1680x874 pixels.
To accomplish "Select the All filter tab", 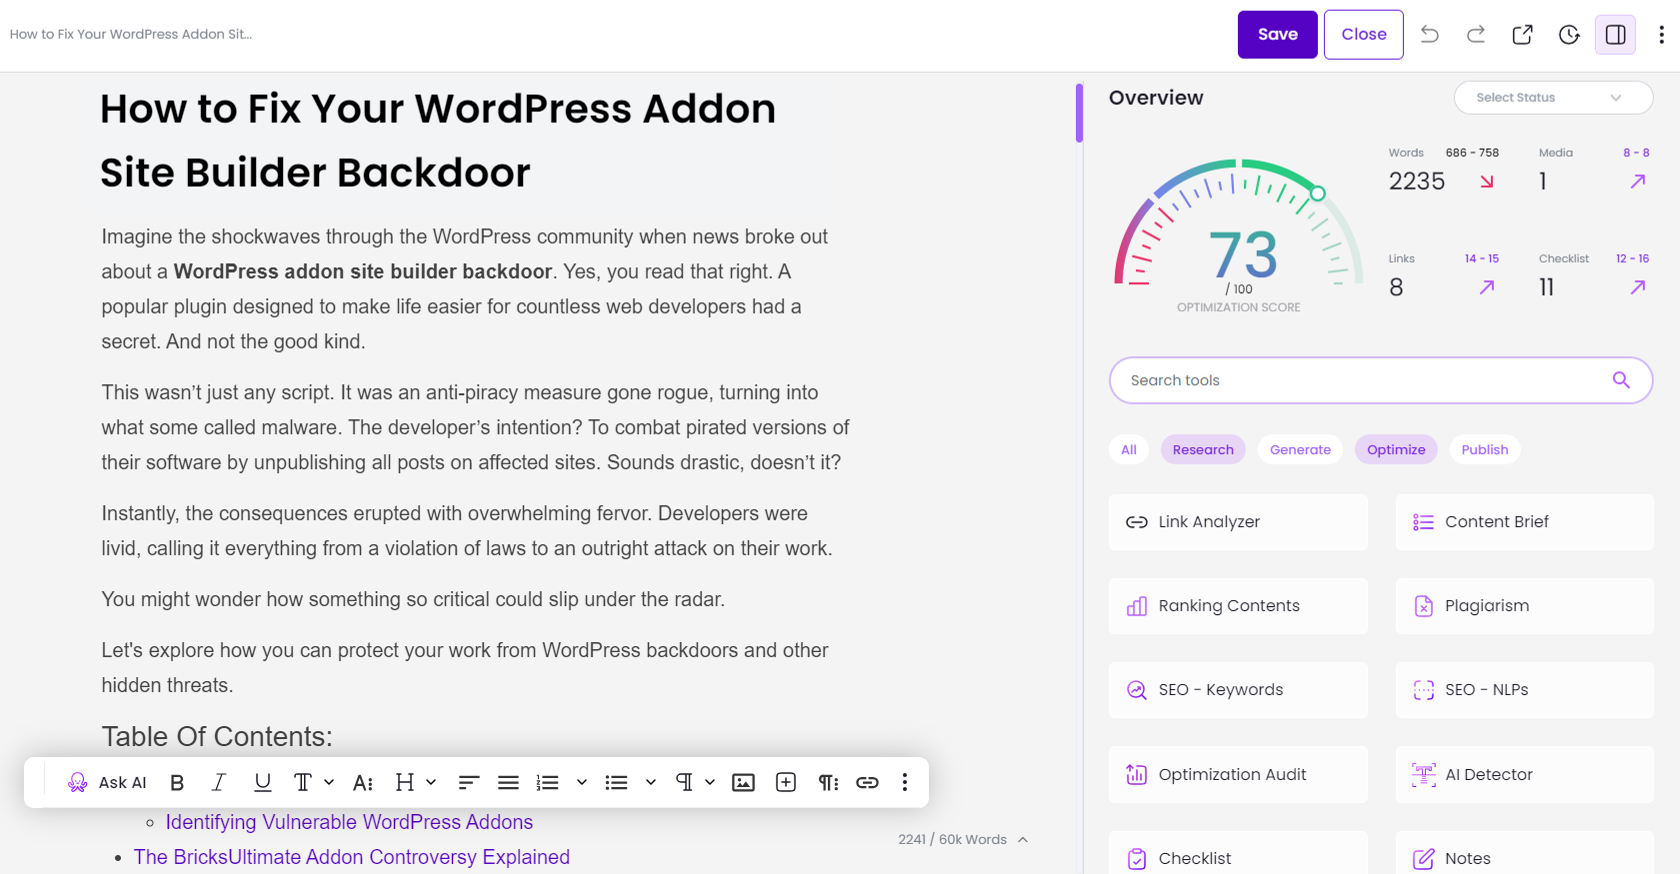I will tap(1128, 450).
